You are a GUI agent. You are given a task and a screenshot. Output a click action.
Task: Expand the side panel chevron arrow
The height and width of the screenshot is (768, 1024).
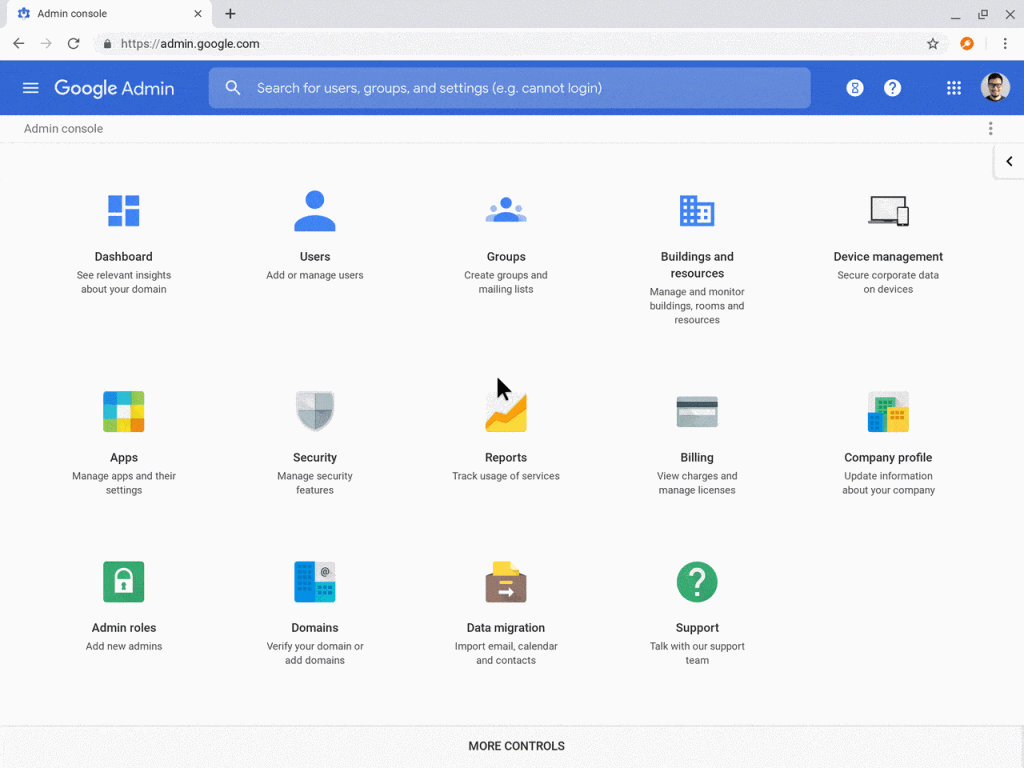click(1009, 162)
